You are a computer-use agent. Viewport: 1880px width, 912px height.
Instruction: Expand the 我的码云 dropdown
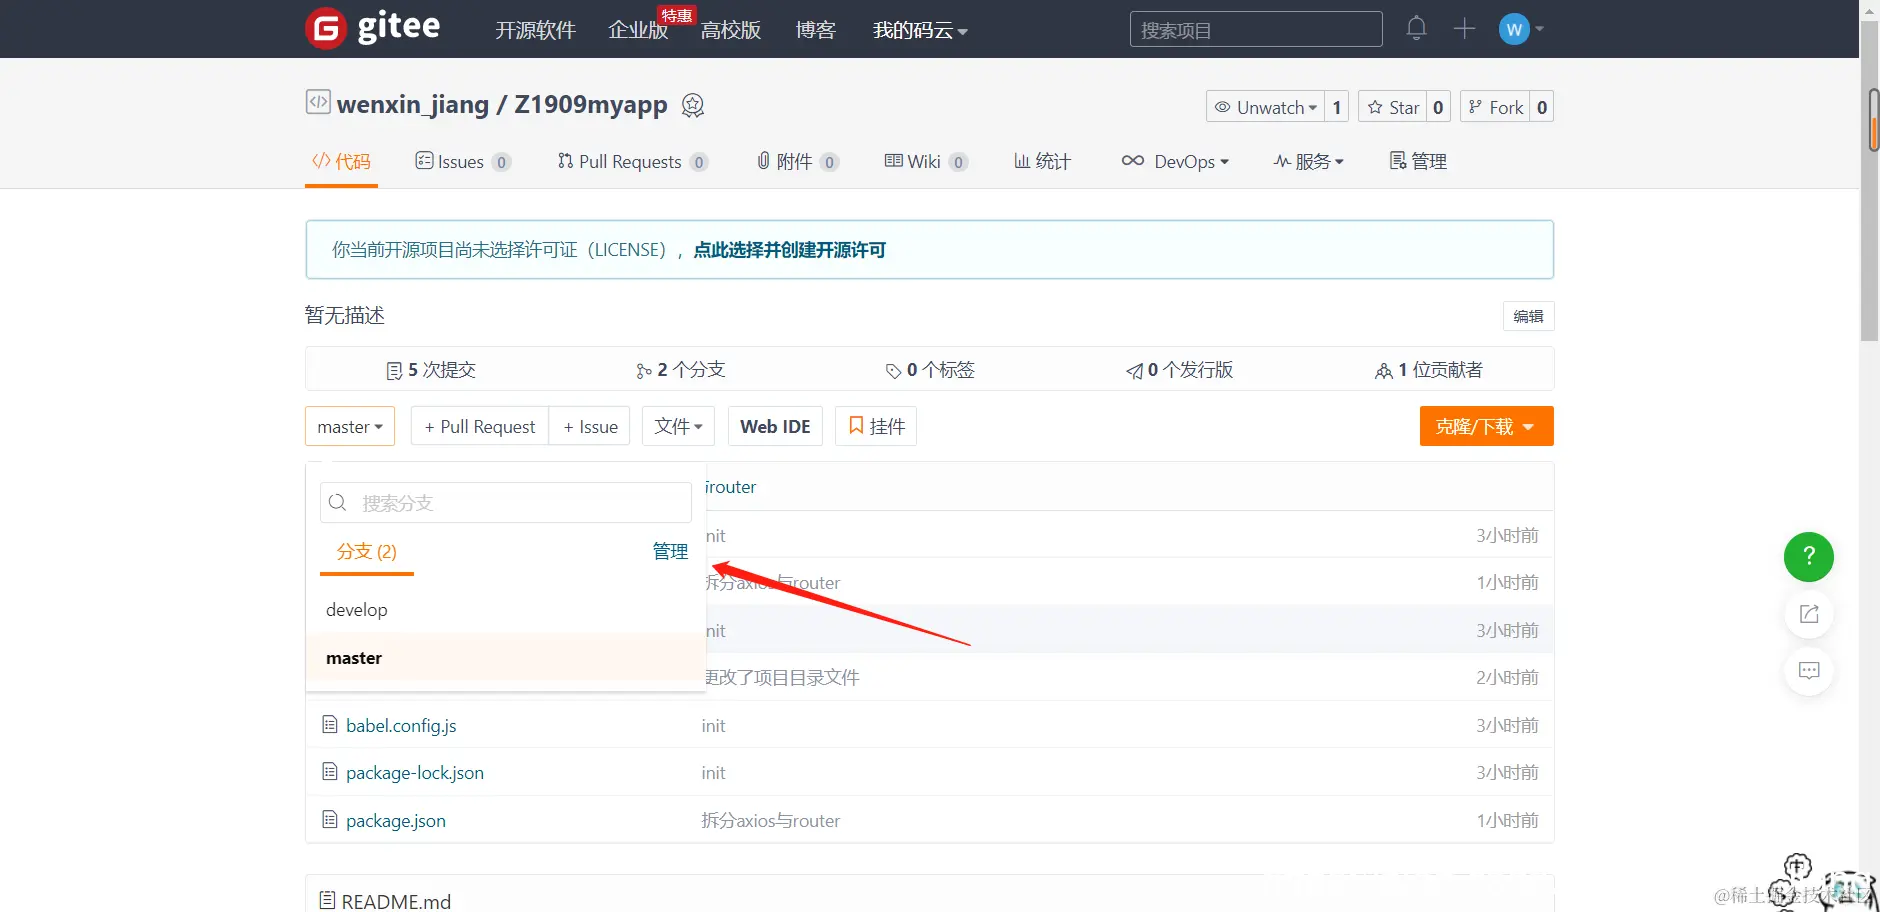pos(920,30)
